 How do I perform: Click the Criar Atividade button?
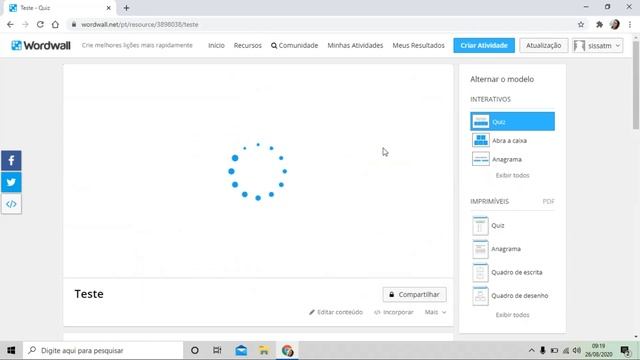pyautogui.click(x=484, y=45)
